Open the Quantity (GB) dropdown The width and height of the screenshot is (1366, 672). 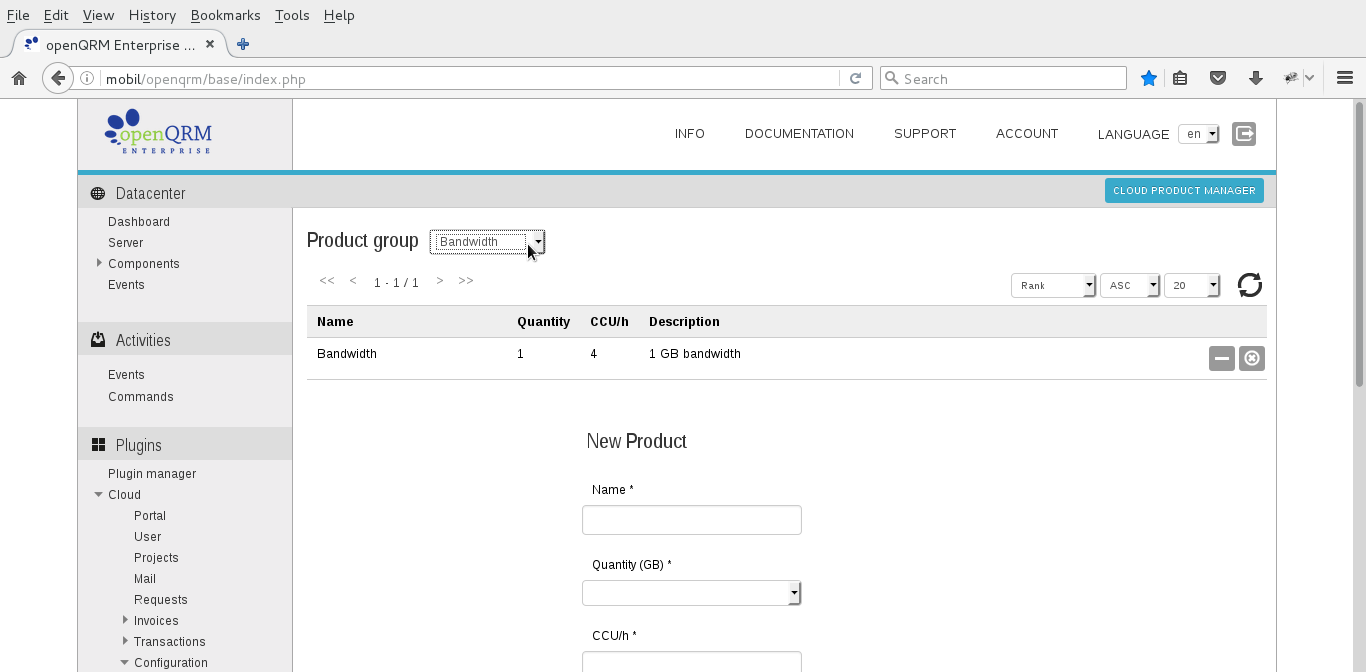point(692,593)
